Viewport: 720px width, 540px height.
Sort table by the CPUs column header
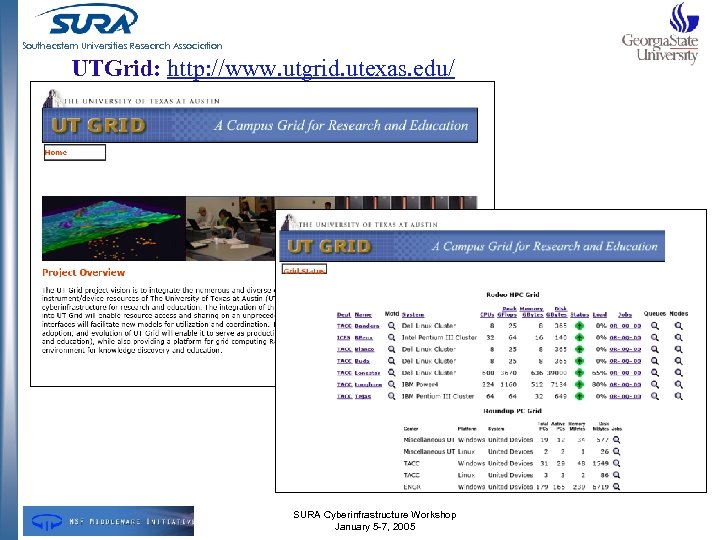tap(487, 315)
